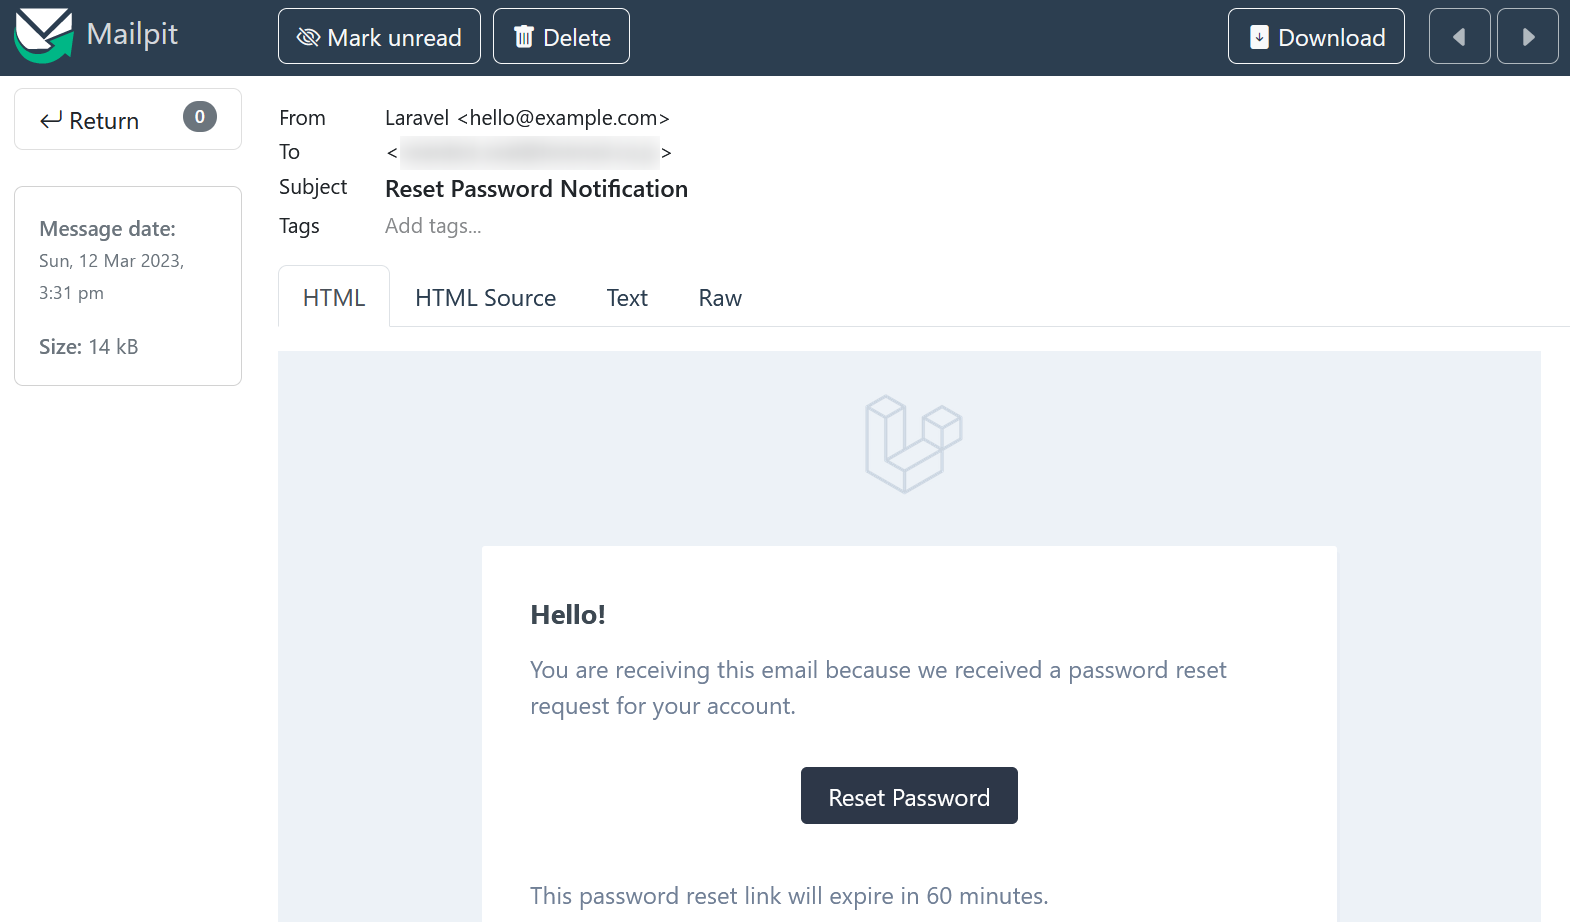The image size is (1570, 922).
Task: Click the Return arrow icon
Action: point(51,120)
